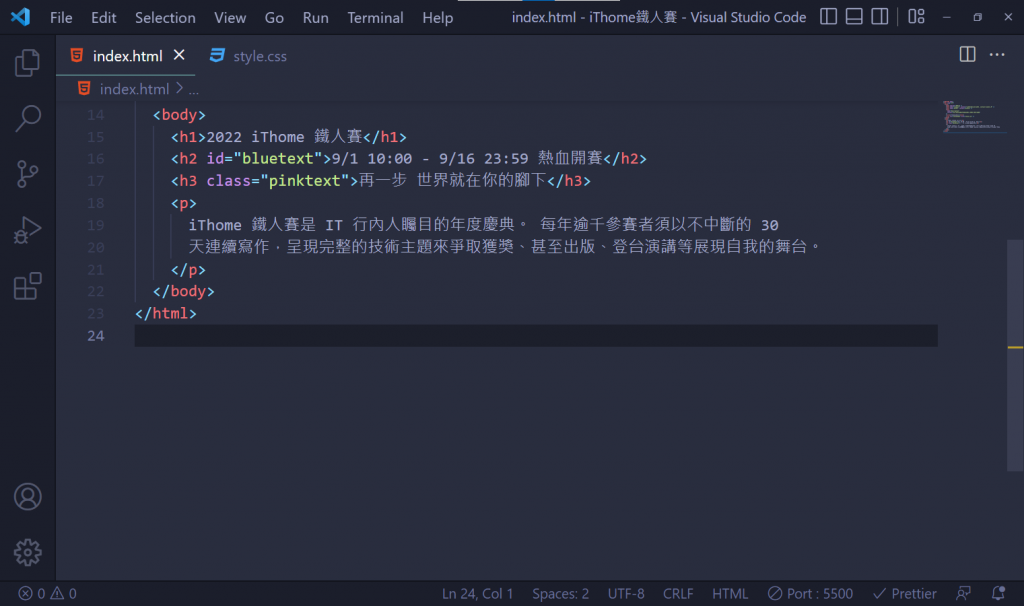Click line number 19 in the gutter
This screenshot has height=606, width=1024.
coord(95,225)
